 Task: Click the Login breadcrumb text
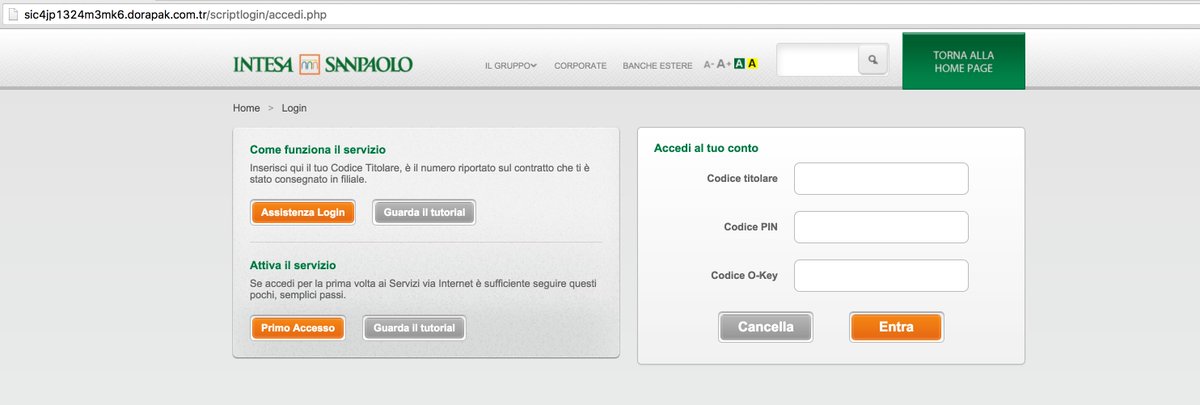click(x=294, y=107)
